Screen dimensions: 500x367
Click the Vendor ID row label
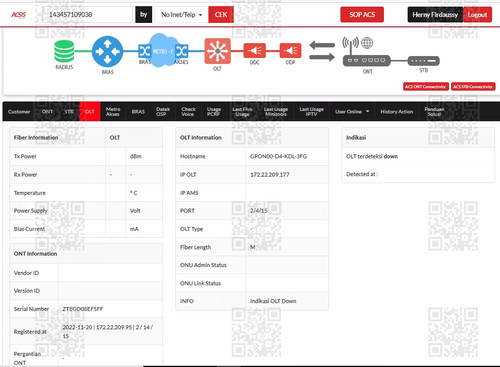(26, 273)
